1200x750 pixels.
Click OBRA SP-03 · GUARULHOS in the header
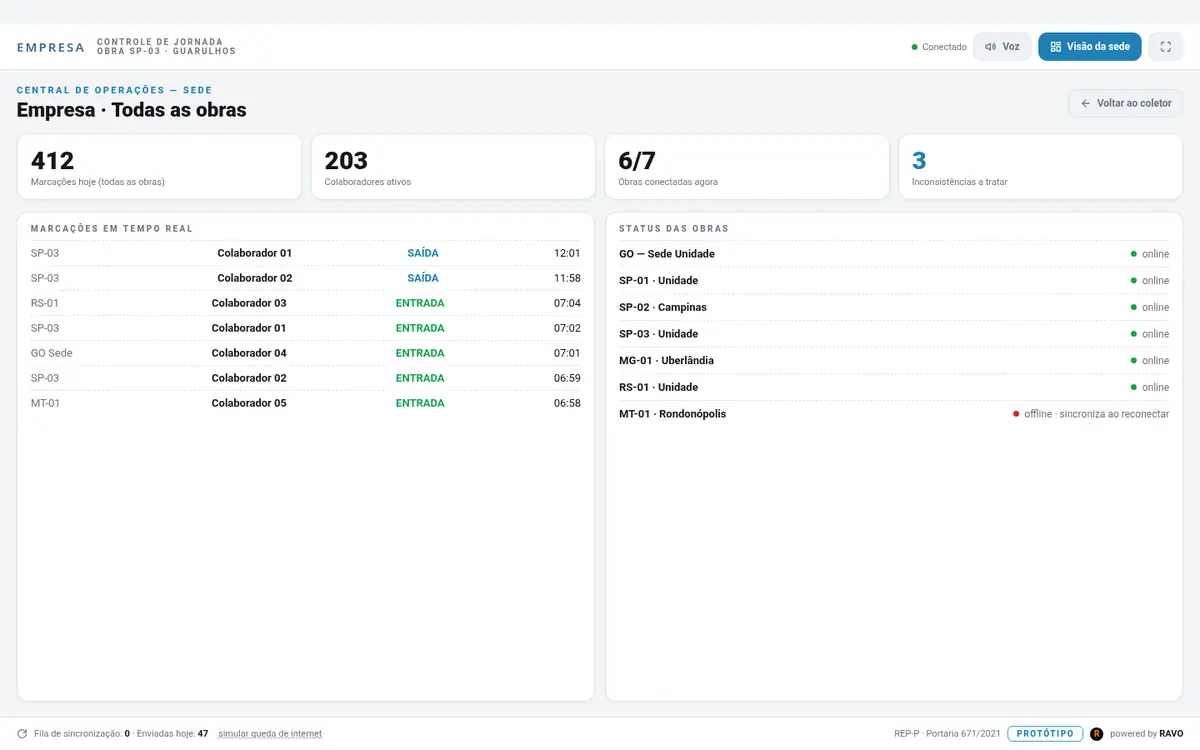coord(166,51)
